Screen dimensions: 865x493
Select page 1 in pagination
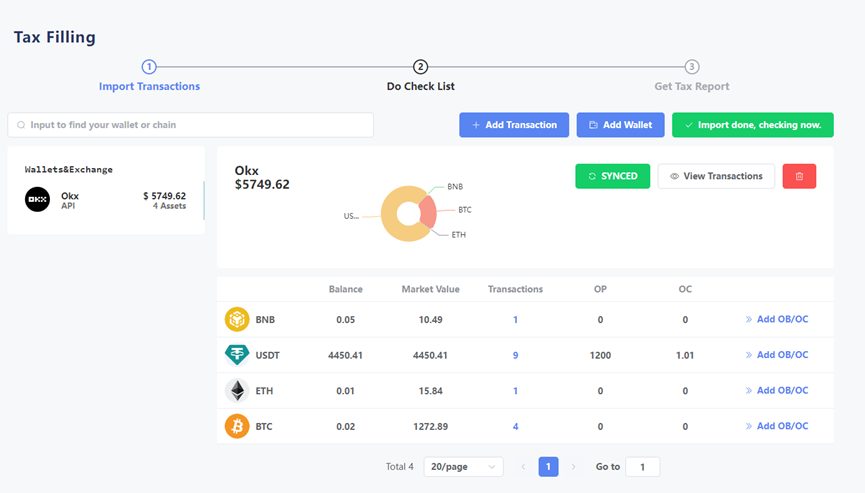pos(548,467)
